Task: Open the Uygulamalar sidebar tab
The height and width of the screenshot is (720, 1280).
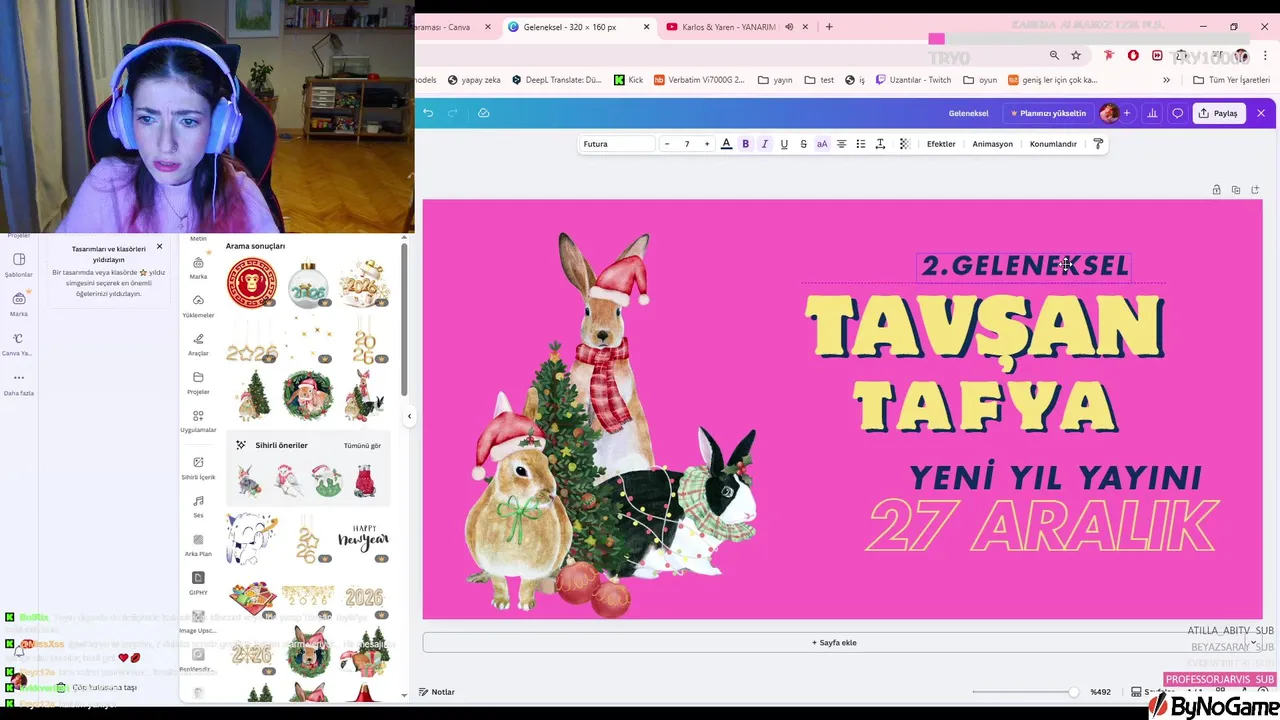Action: (x=198, y=421)
